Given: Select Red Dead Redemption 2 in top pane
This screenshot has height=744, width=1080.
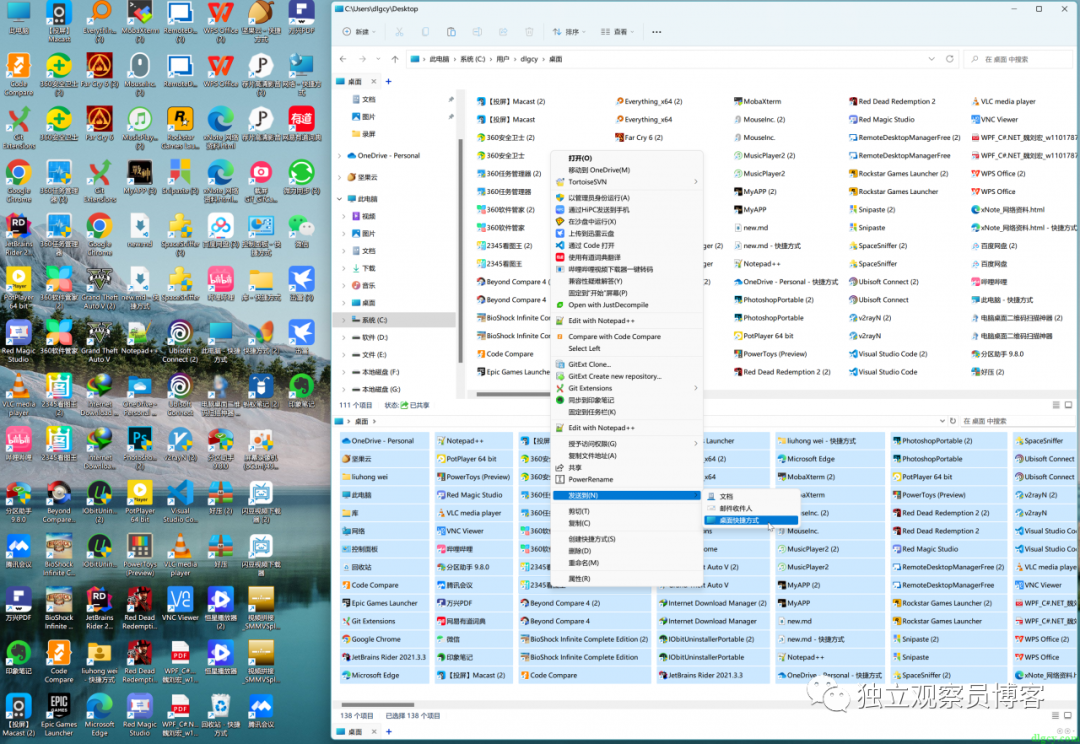Looking at the screenshot, I should (x=892, y=101).
